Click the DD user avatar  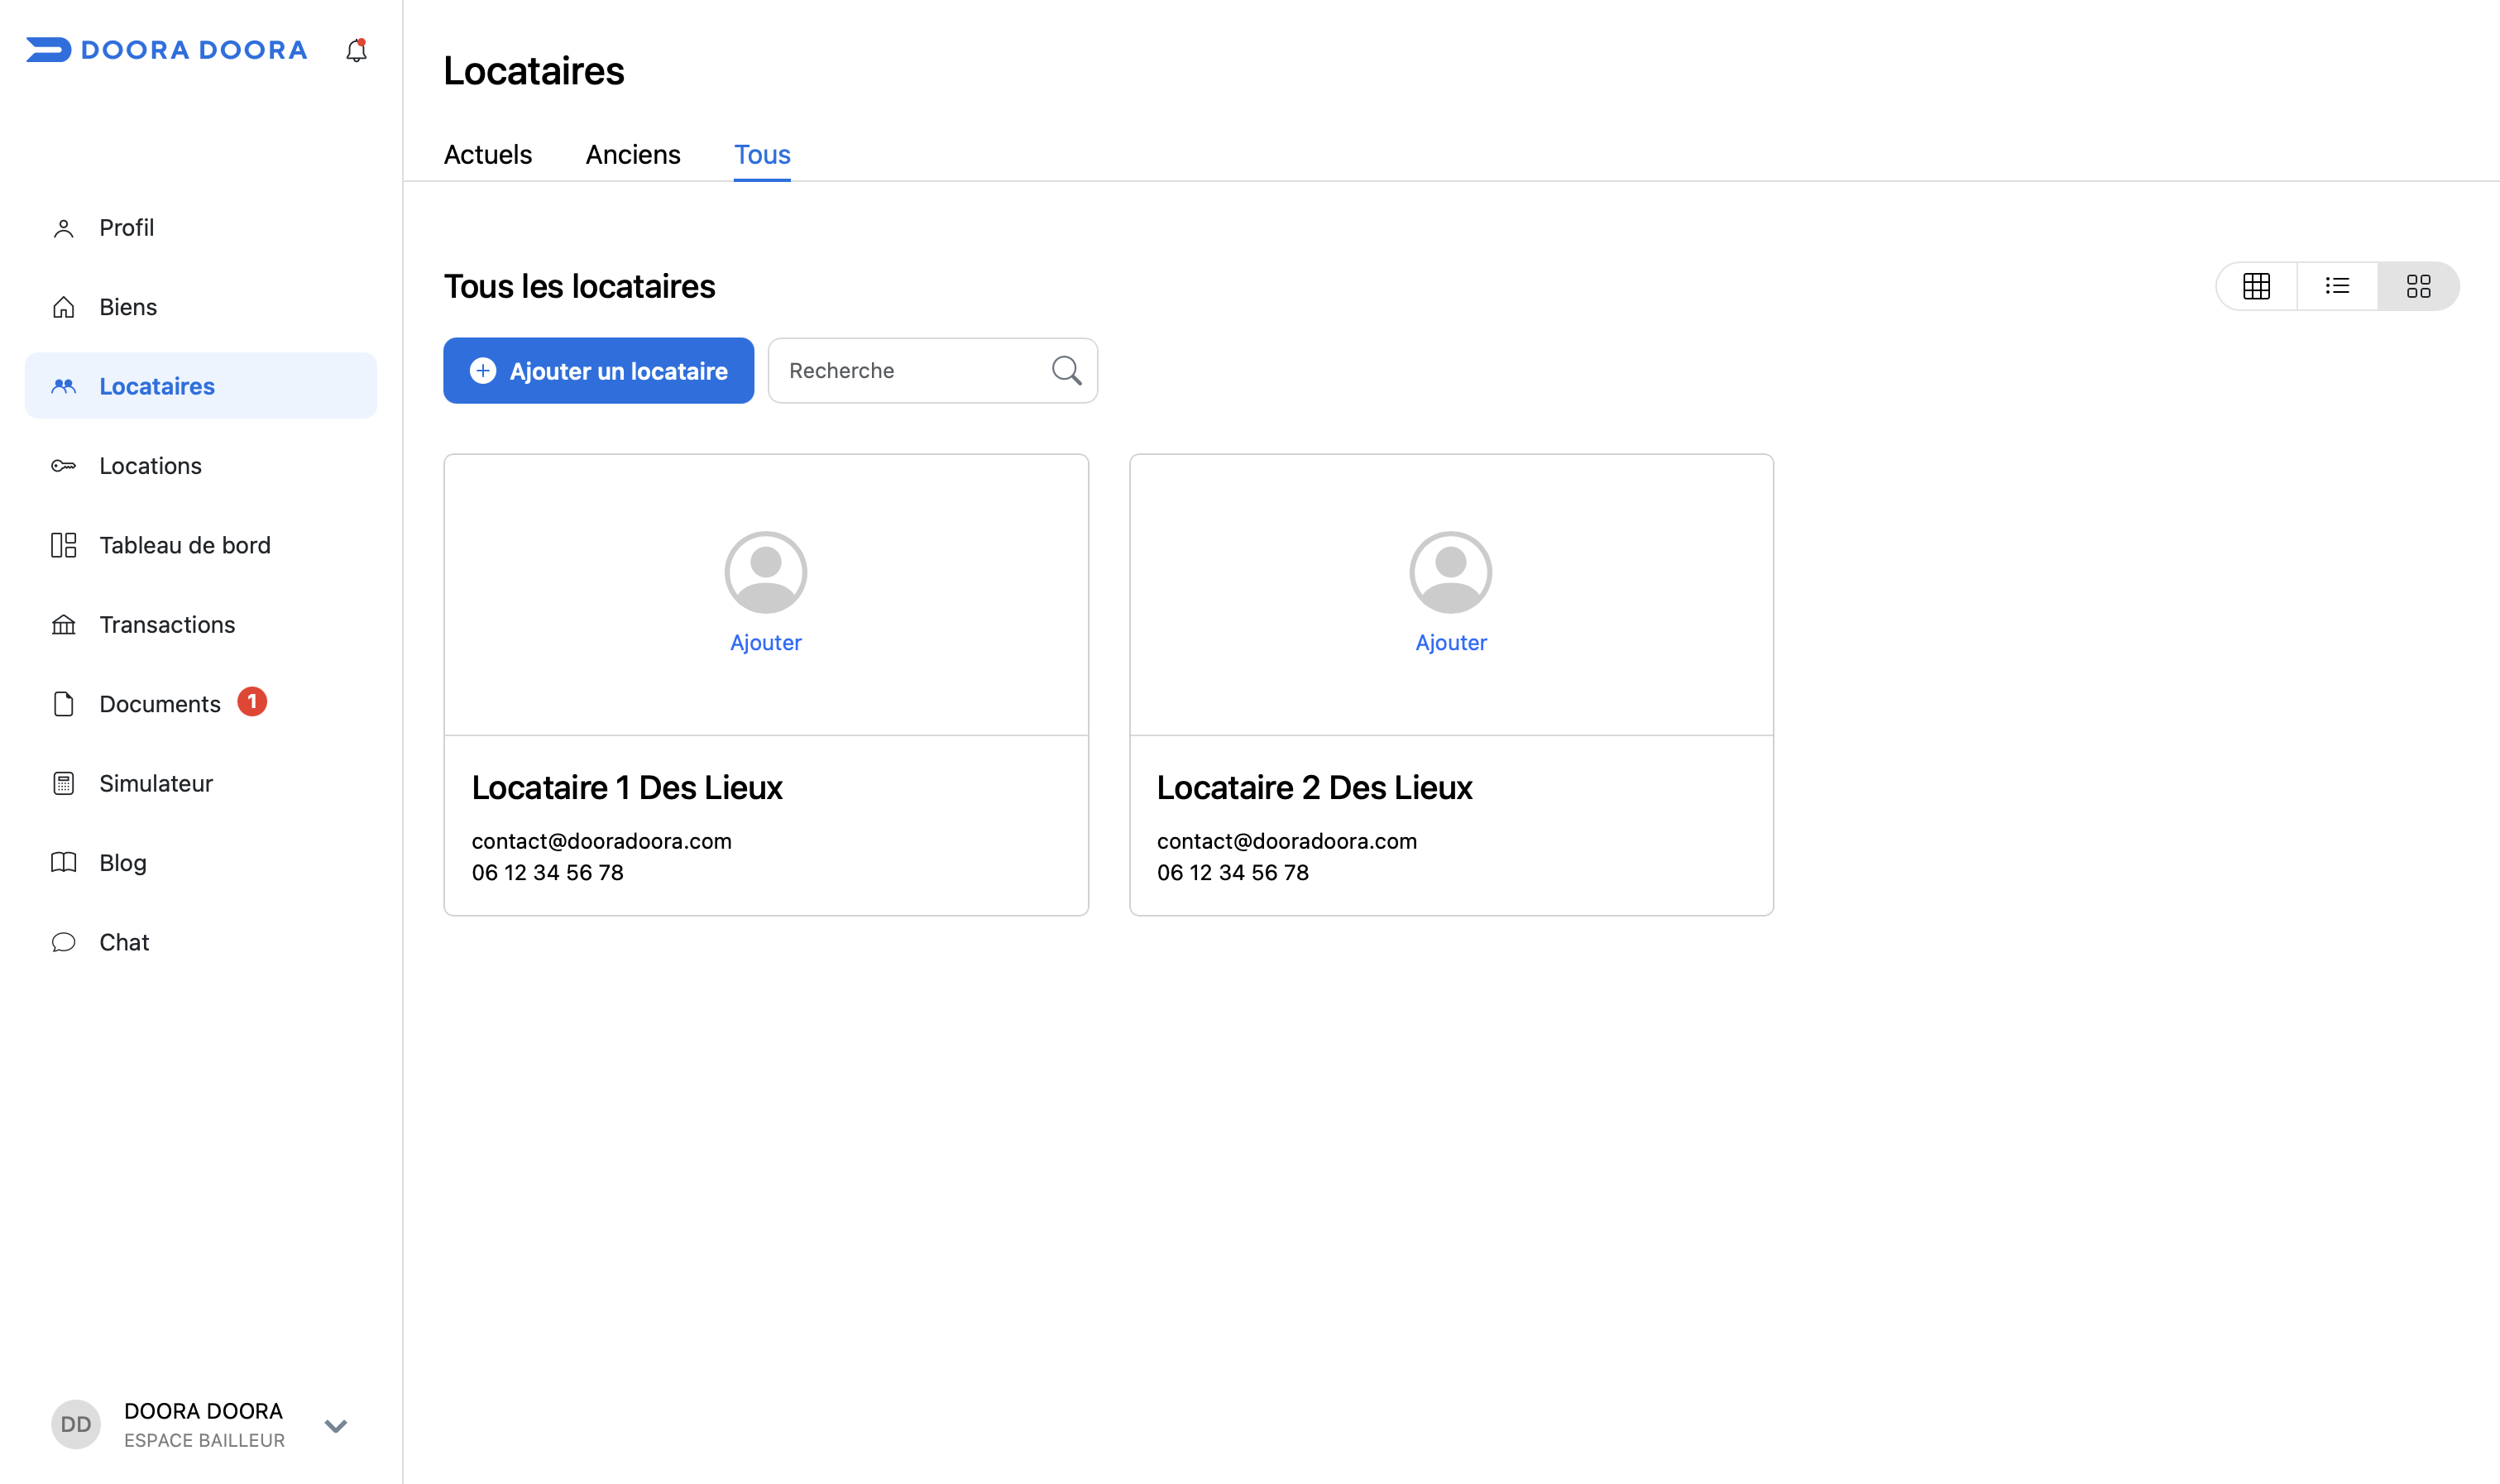tap(76, 1424)
